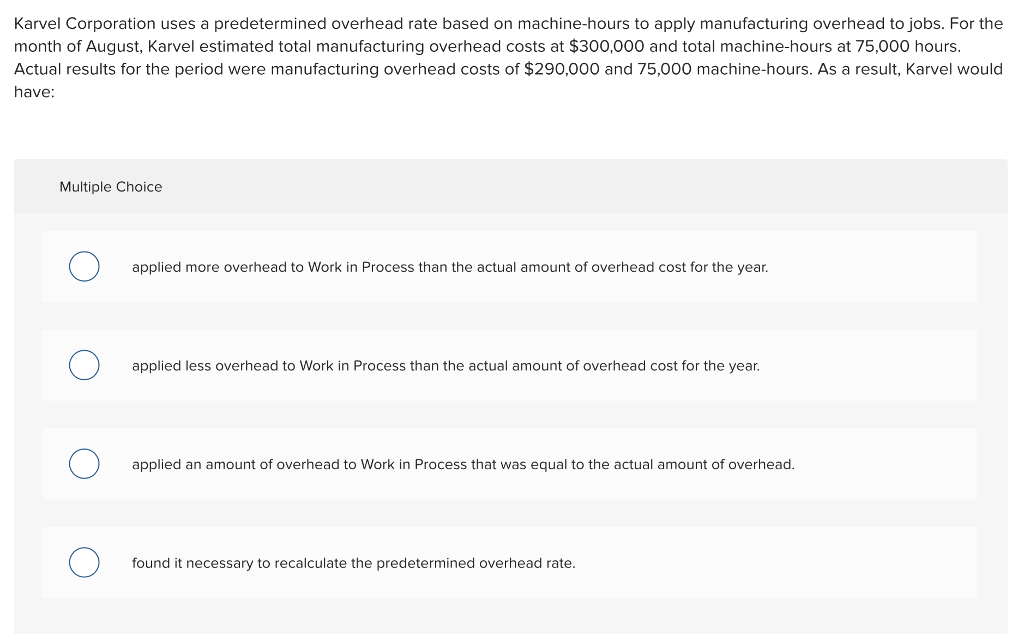Click the Multiple Choice header label
The image size is (1024, 634).
click(110, 186)
